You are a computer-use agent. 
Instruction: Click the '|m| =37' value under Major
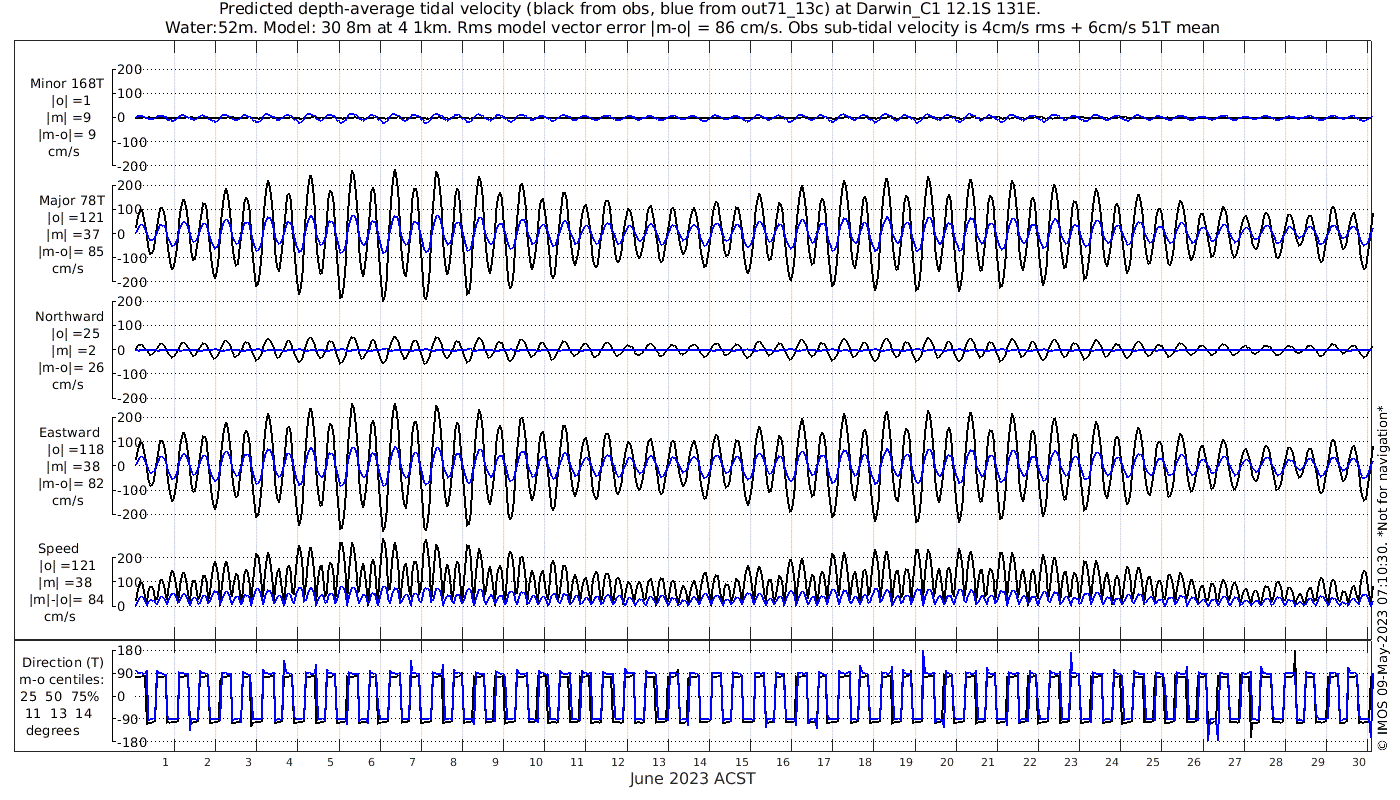(x=74, y=234)
